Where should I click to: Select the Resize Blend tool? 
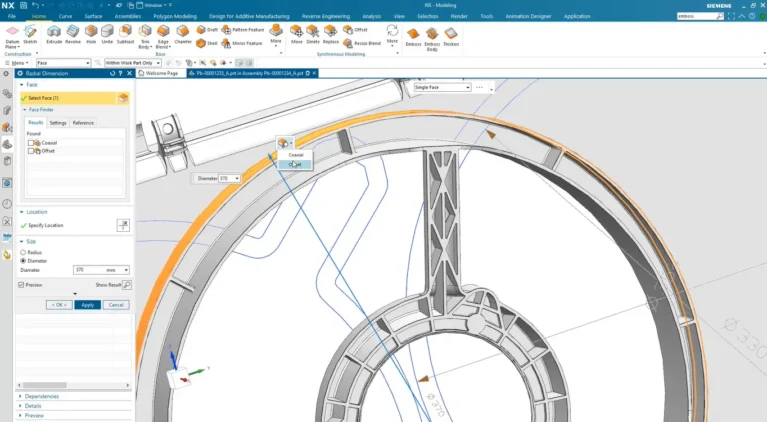click(362, 44)
